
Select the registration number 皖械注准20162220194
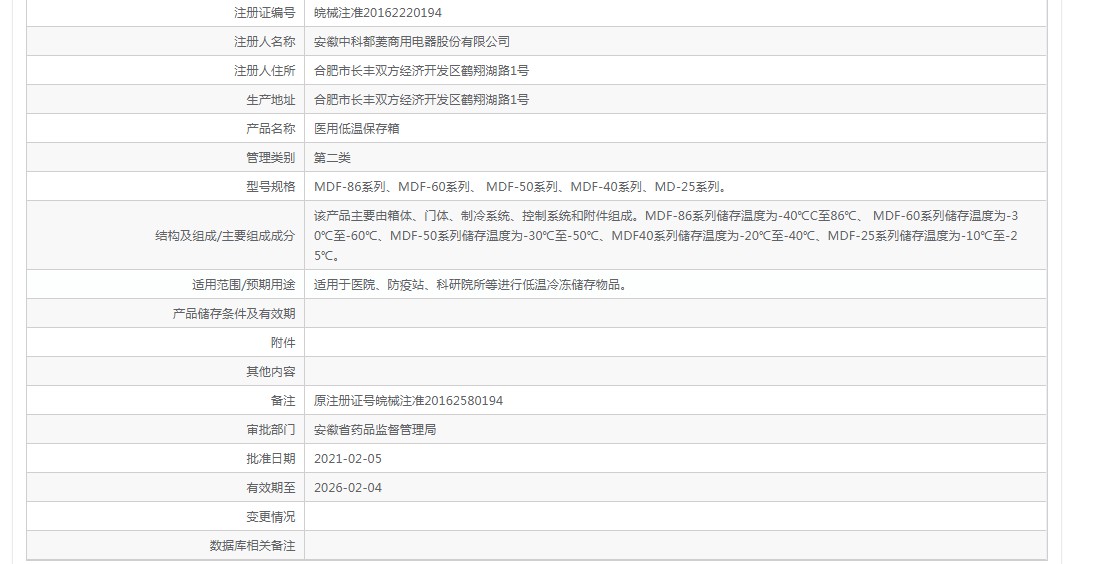378,13
